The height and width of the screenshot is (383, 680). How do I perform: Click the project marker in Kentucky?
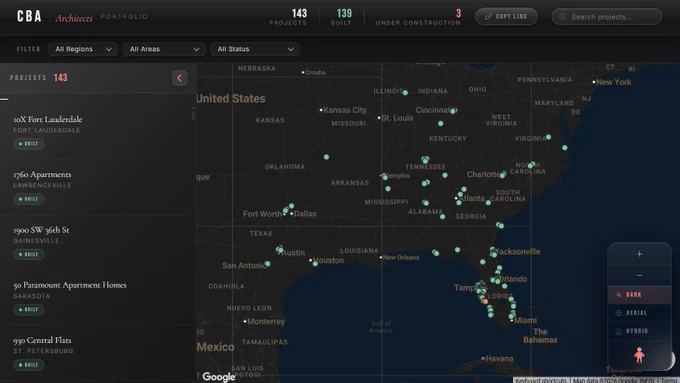441,124
